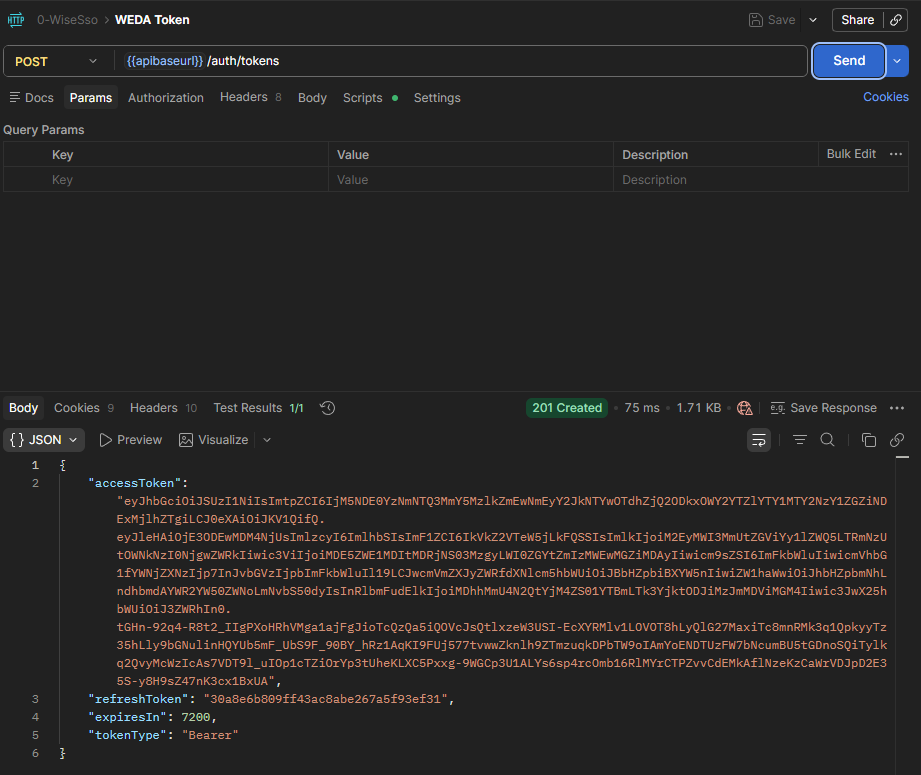Click the HTTP request type icon
The image size is (921, 775).
point(16,20)
